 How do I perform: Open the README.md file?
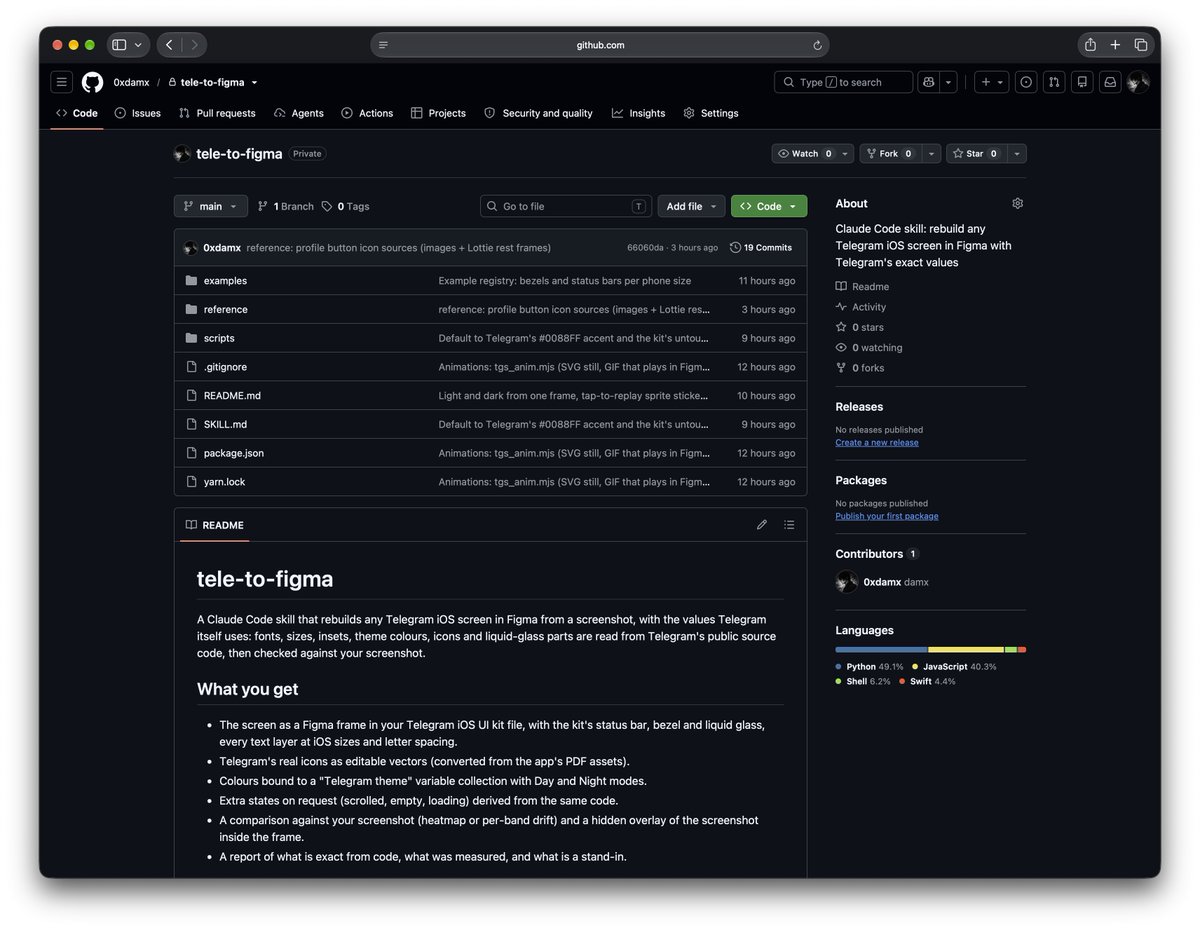tap(232, 395)
